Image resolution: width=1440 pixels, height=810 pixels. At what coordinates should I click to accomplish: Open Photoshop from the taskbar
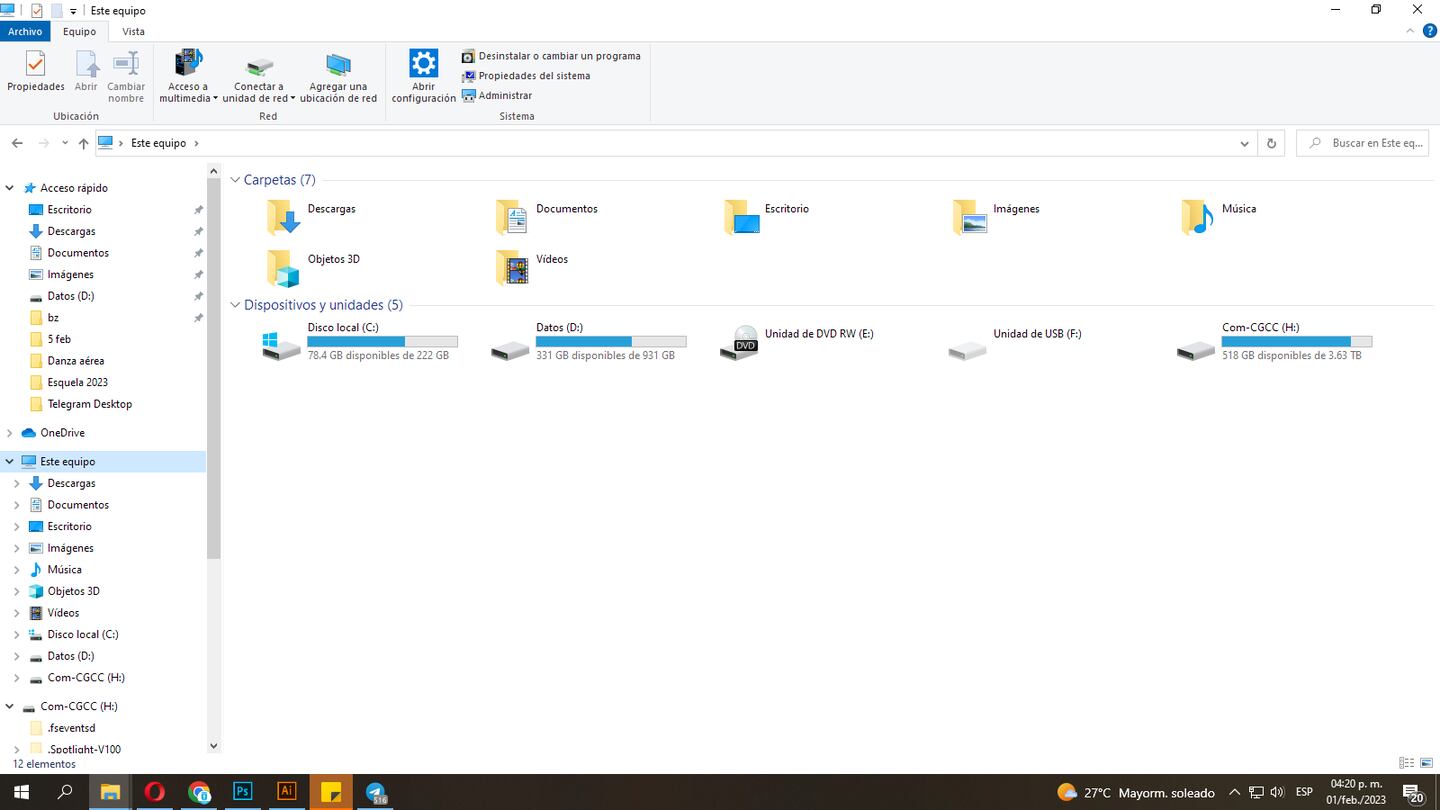(242, 791)
